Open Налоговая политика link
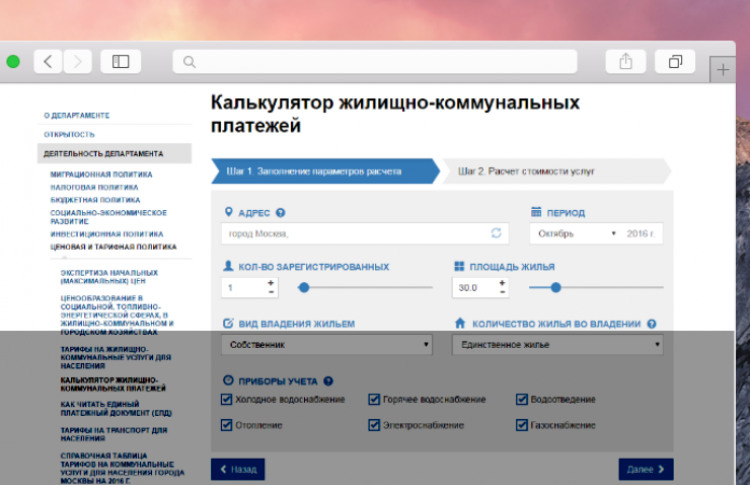The image size is (750, 485). 94,187
